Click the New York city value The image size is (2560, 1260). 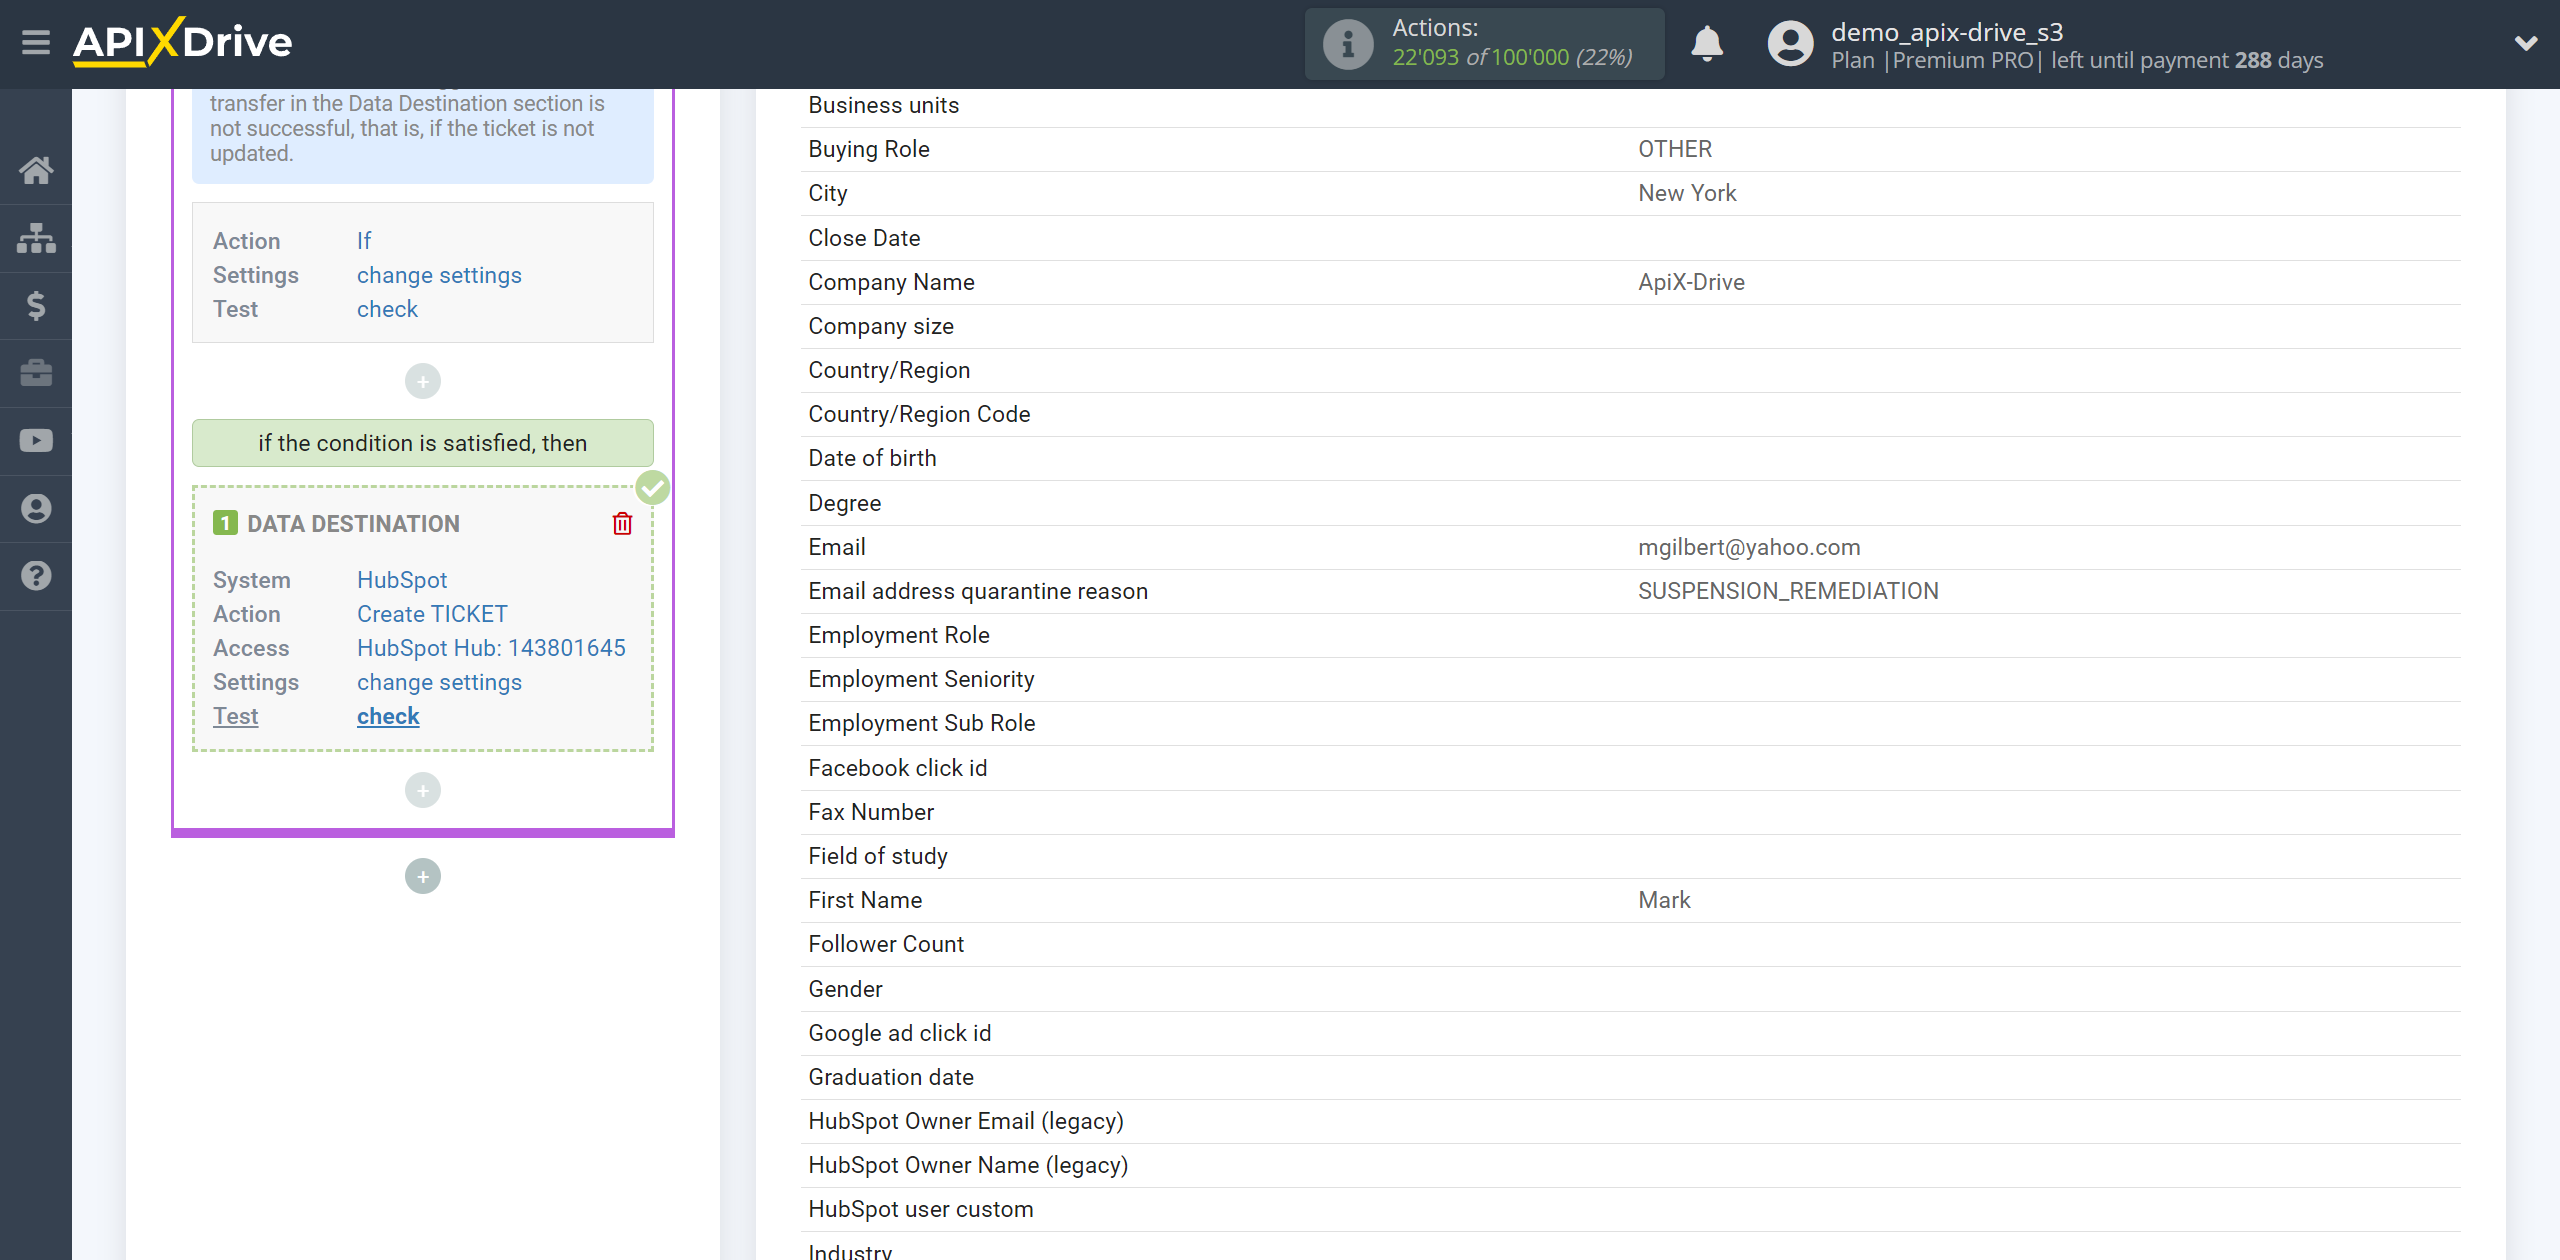pyautogui.click(x=1687, y=193)
